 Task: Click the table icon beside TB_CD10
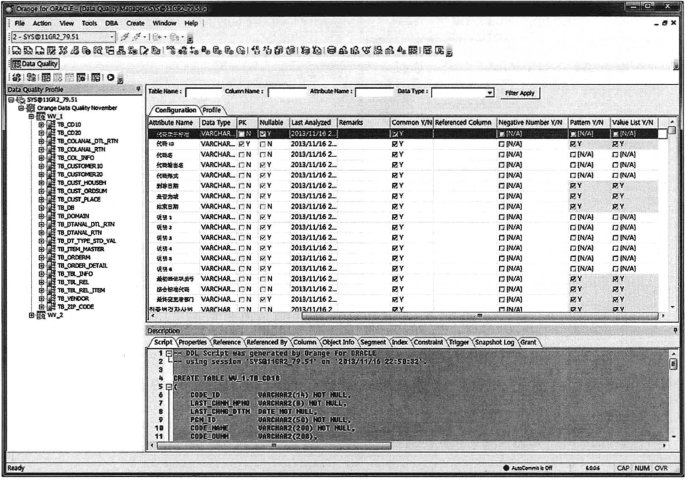click(x=51, y=125)
